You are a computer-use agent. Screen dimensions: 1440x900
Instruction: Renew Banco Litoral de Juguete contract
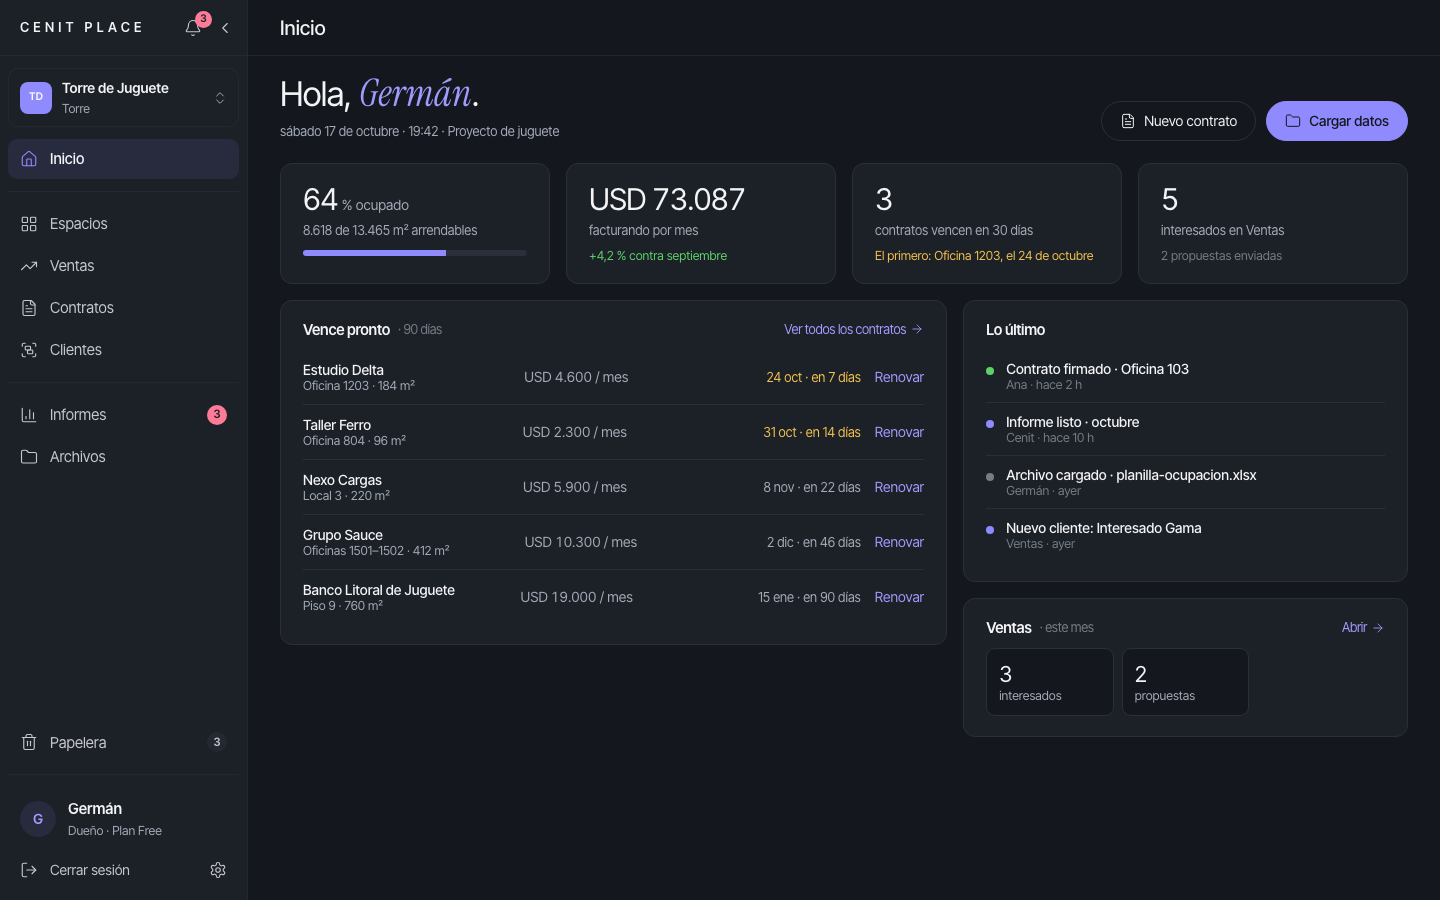[x=899, y=597]
